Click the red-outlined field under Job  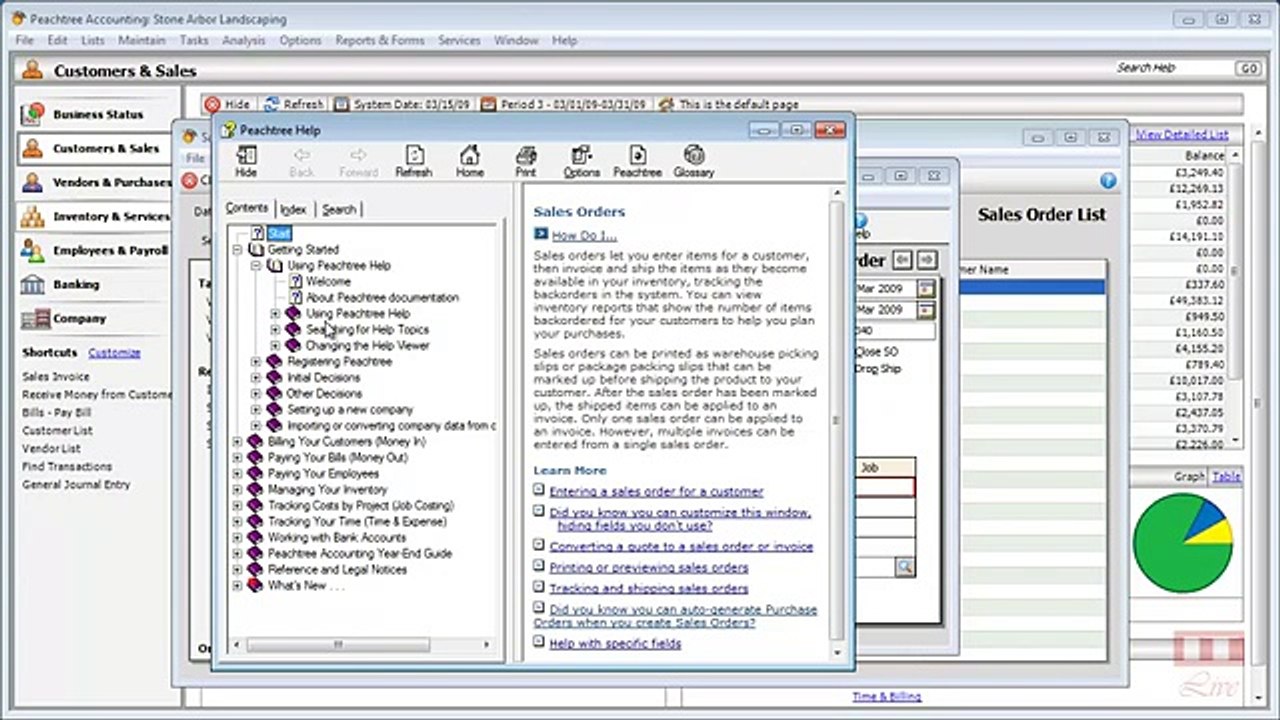pos(885,487)
